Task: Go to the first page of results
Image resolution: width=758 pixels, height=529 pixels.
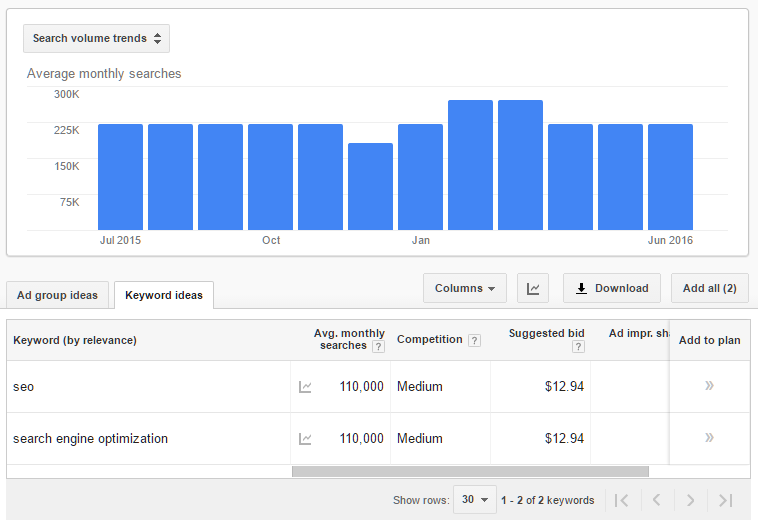Action: tap(621, 500)
